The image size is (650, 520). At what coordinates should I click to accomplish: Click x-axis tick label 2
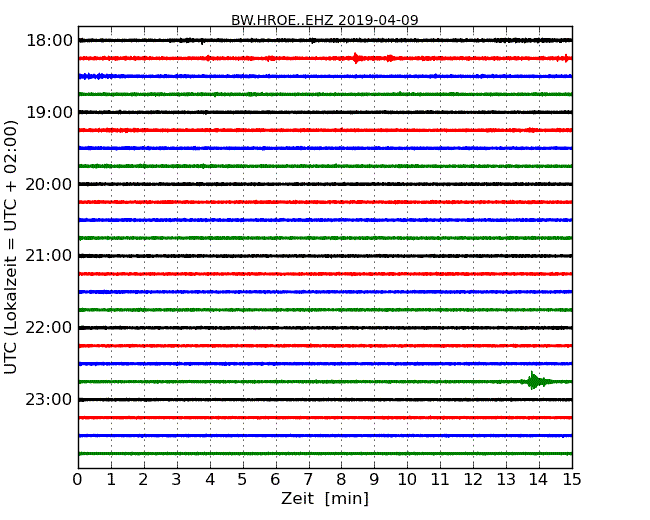[143, 480]
